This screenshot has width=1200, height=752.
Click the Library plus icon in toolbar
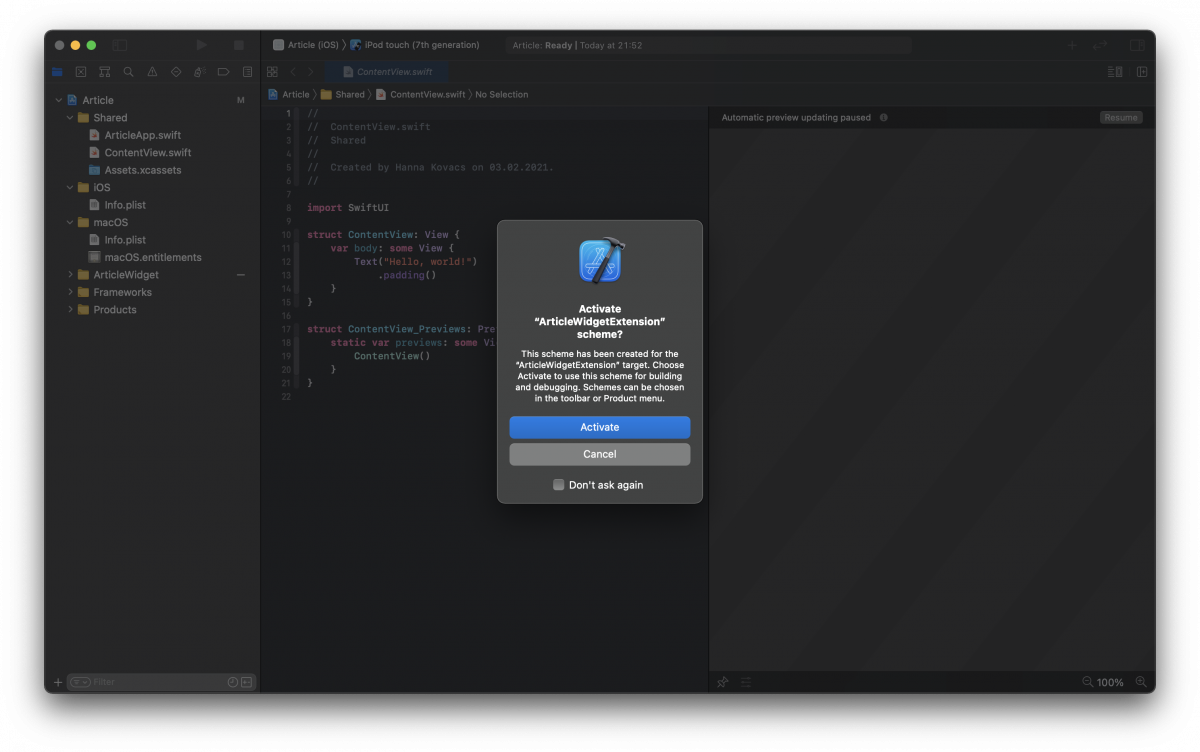click(1072, 45)
